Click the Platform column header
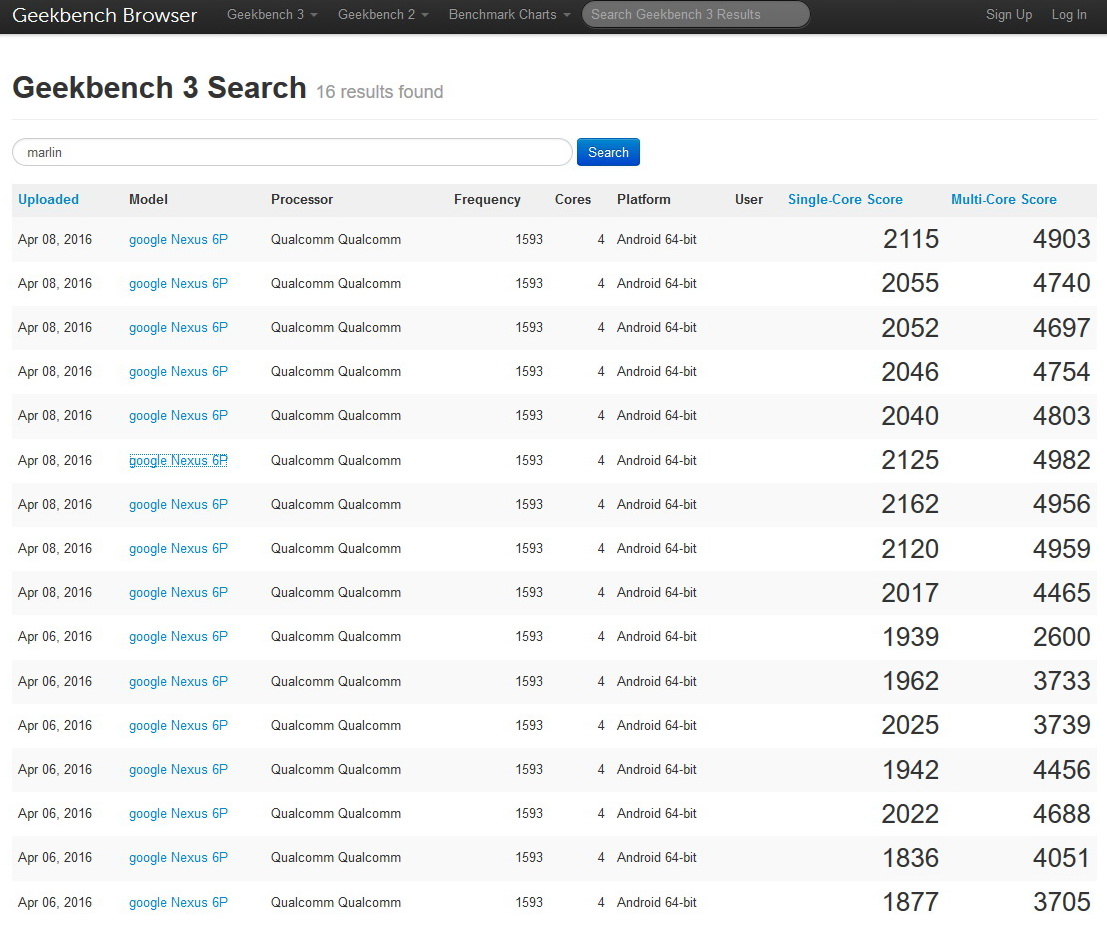The image size is (1107, 926). tap(643, 200)
